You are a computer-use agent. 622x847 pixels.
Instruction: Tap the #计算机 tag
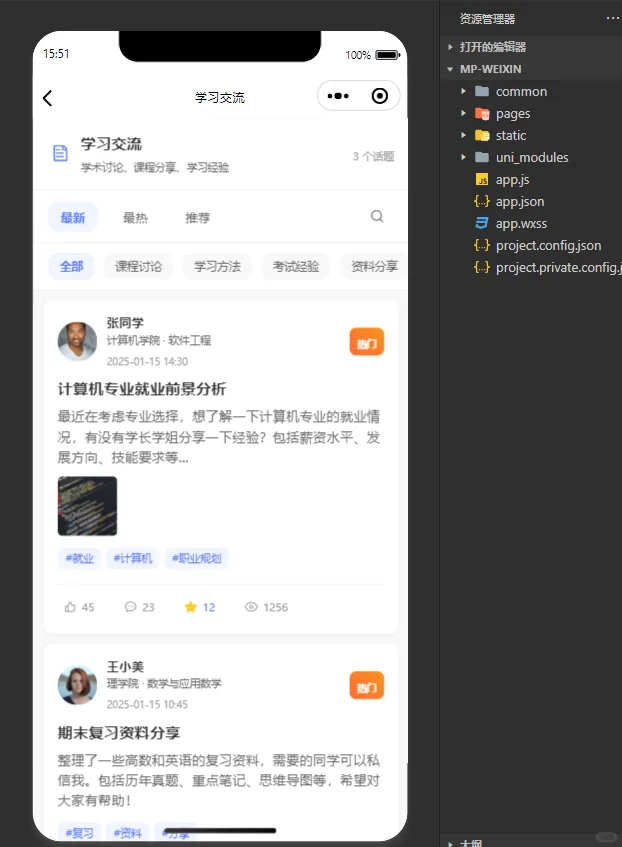point(133,558)
